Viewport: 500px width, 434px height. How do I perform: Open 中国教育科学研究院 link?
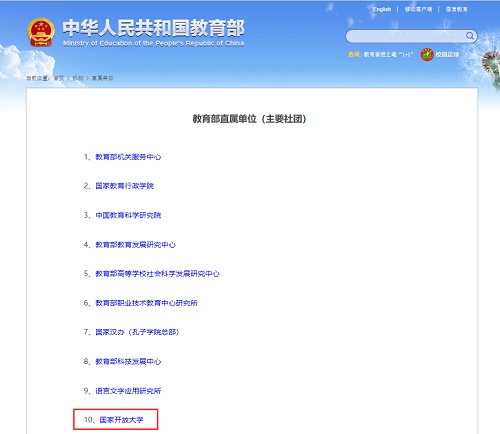(128, 215)
